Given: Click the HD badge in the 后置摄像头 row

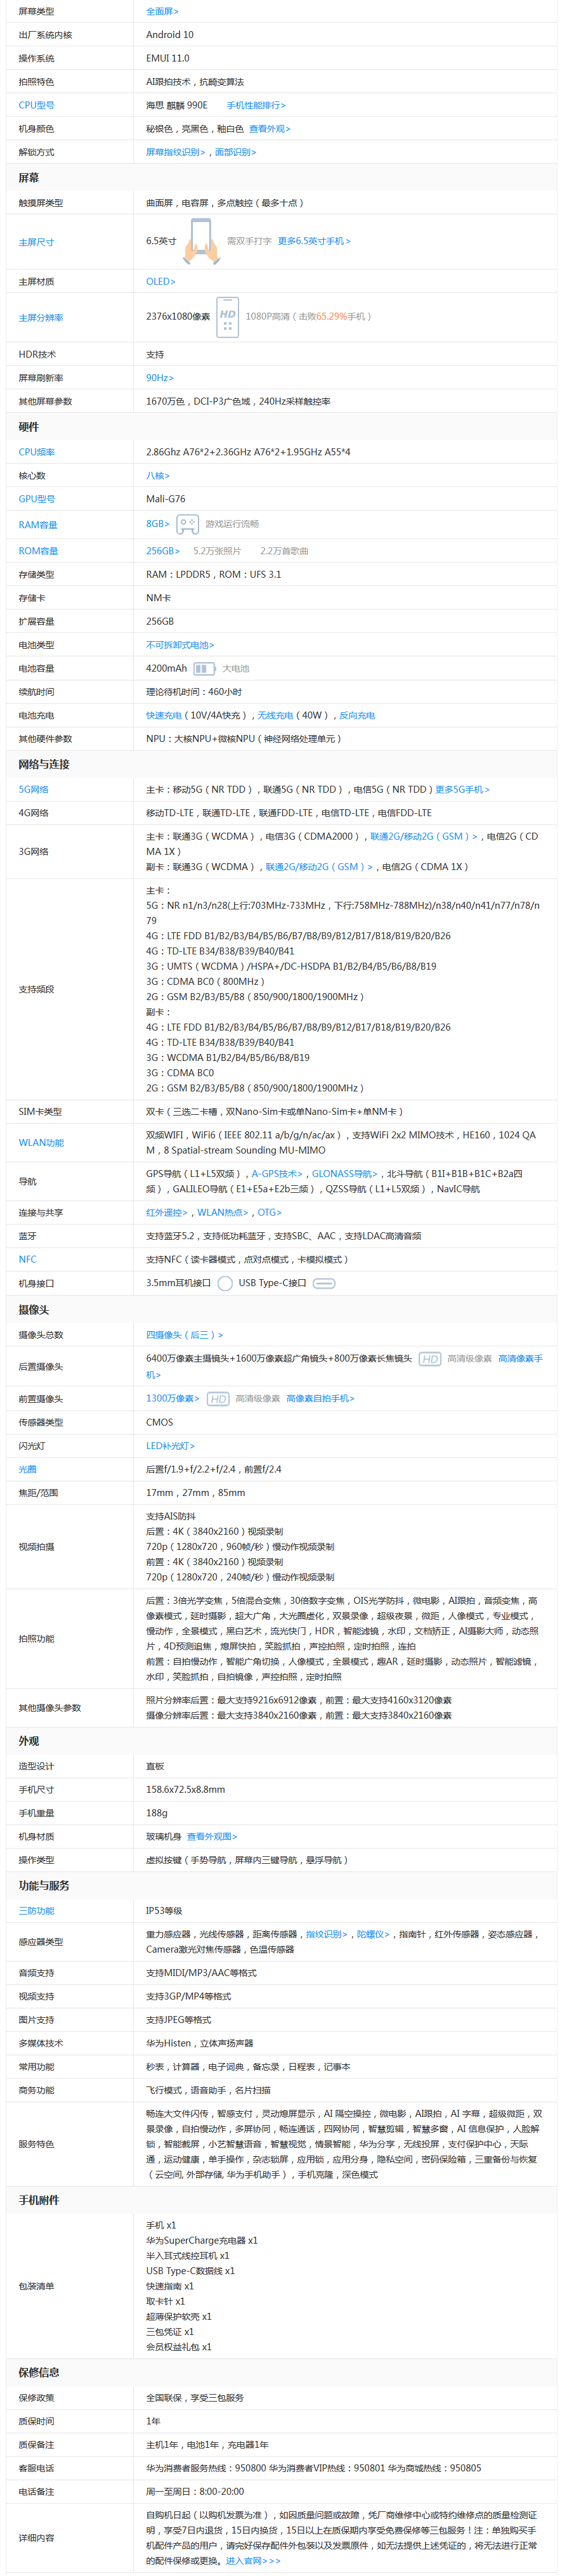Looking at the screenshot, I should coord(430,1359).
